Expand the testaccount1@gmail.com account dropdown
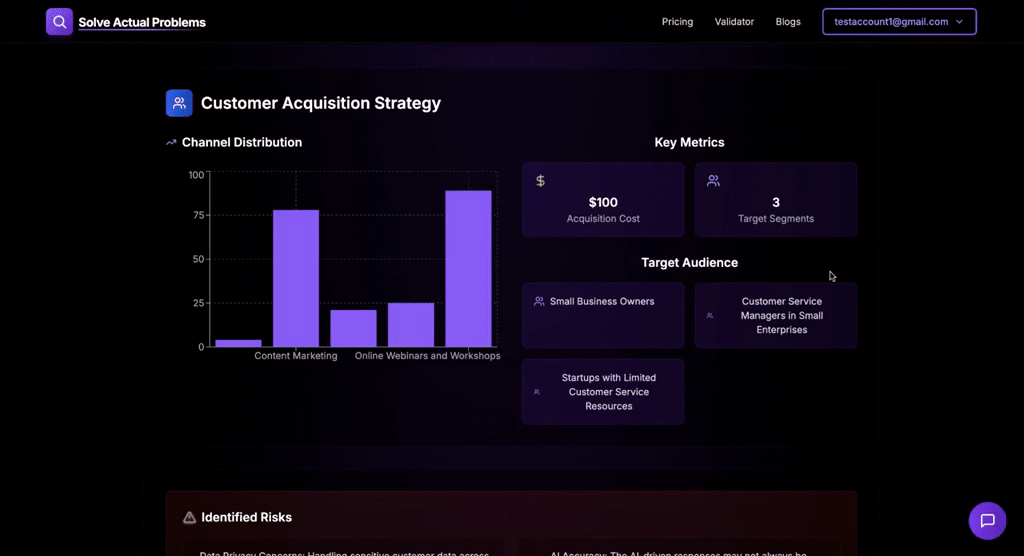This screenshot has height=556, width=1024. tap(899, 22)
